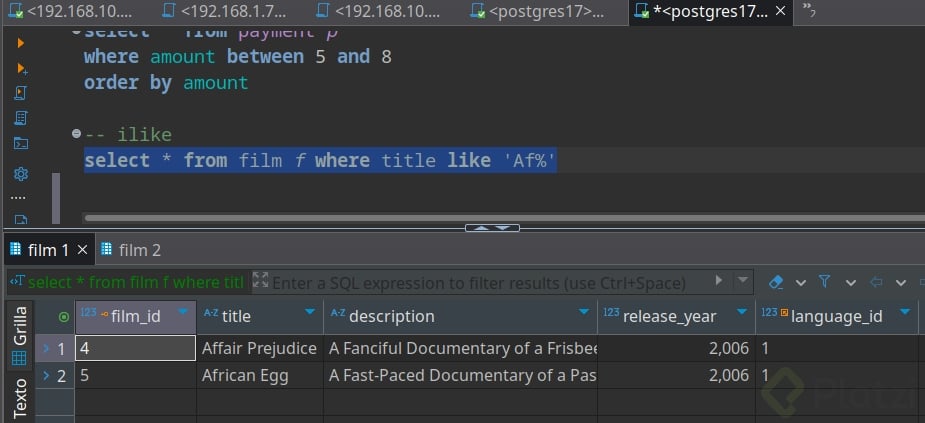The height and width of the screenshot is (423, 925).
Task: Click the execute script icon in left gutter
Action: [x=20, y=68]
